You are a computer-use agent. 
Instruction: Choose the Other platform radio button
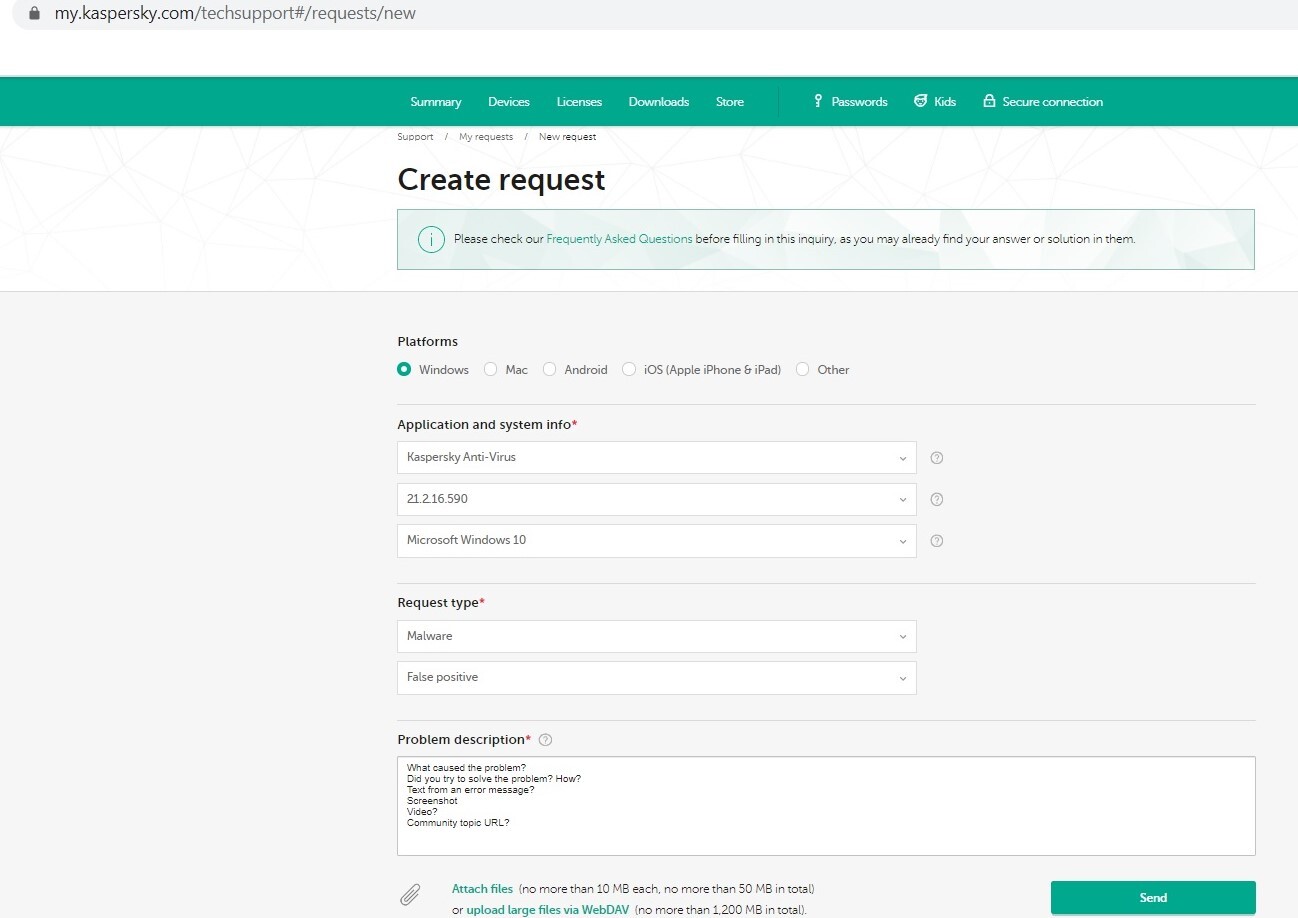[802, 369]
